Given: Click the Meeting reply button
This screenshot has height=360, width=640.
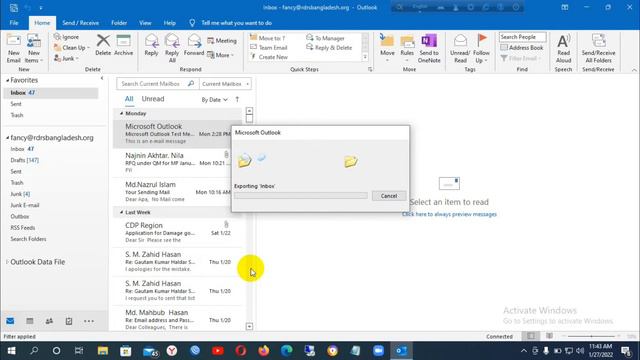Looking at the screenshot, I should pos(222,41).
